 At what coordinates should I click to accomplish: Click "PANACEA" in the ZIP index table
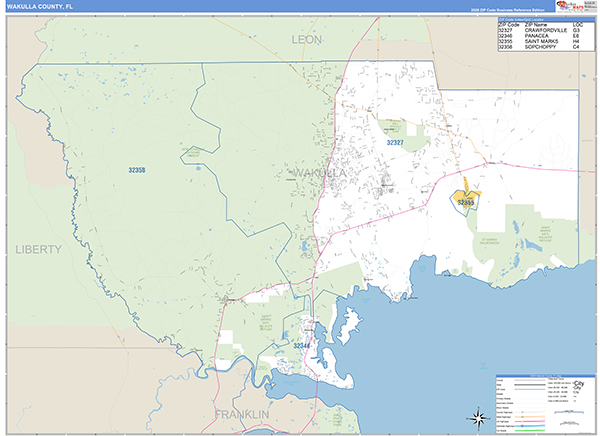pos(536,36)
